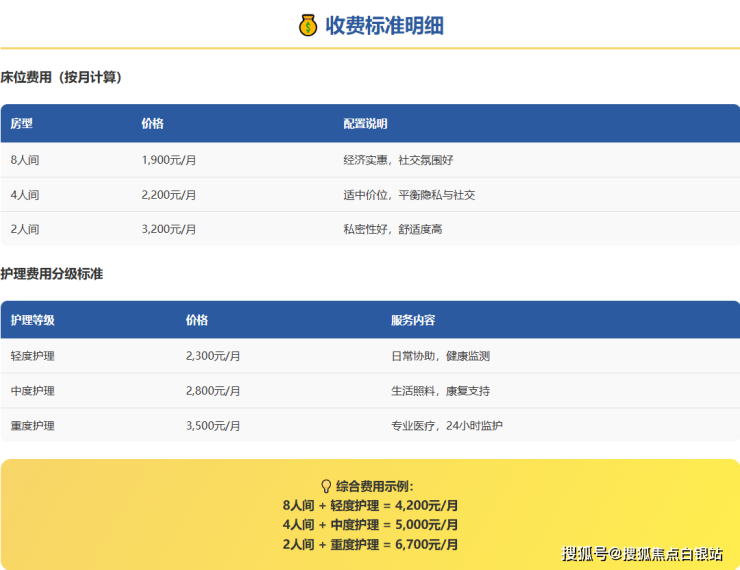This screenshot has width=740, height=570.
Task: Click the 搜狐号@搜狐焦点白银站 watermark
Action: [642, 554]
